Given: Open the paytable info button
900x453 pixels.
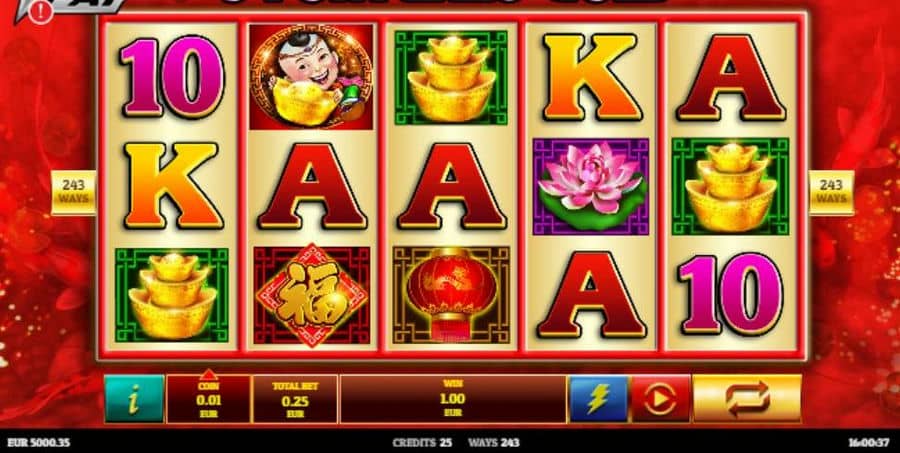Looking at the screenshot, I should (x=134, y=399).
